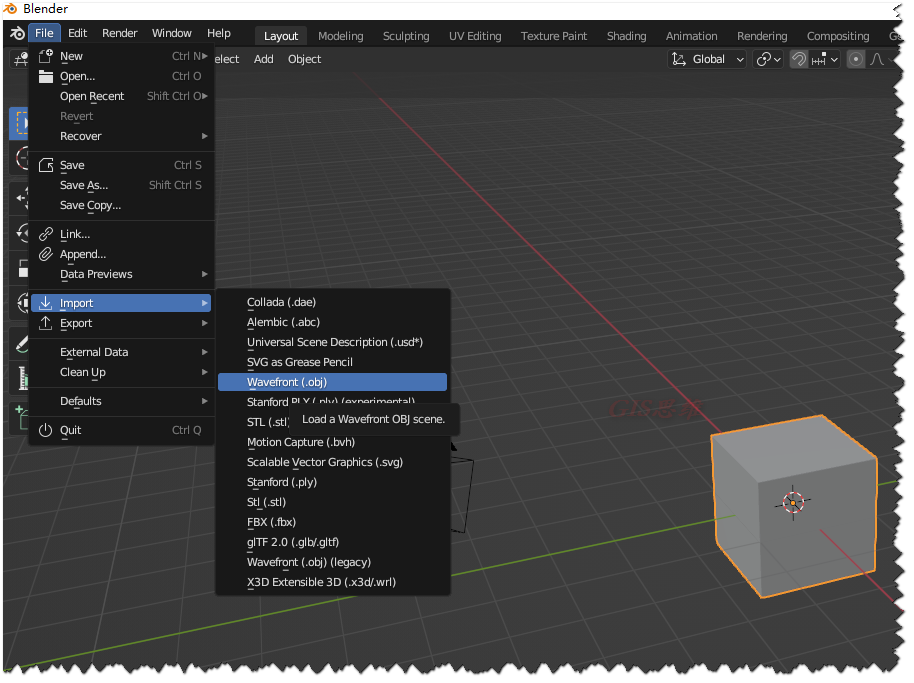Click the New file icon
This screenshot has width=914, height=683.
point(45,56)
